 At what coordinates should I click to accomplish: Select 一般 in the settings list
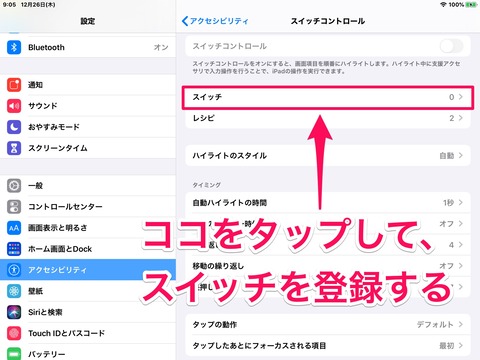click(88, 185)
